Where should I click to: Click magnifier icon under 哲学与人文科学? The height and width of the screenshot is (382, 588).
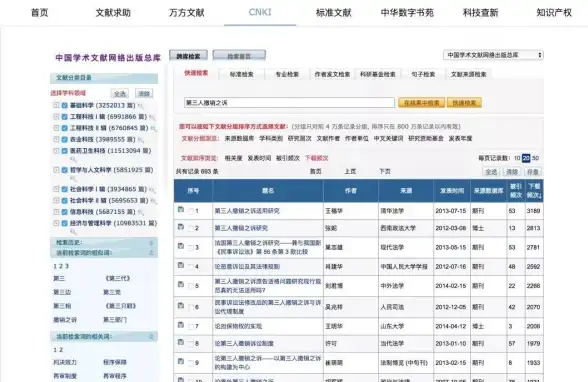(x=73, y=178)
